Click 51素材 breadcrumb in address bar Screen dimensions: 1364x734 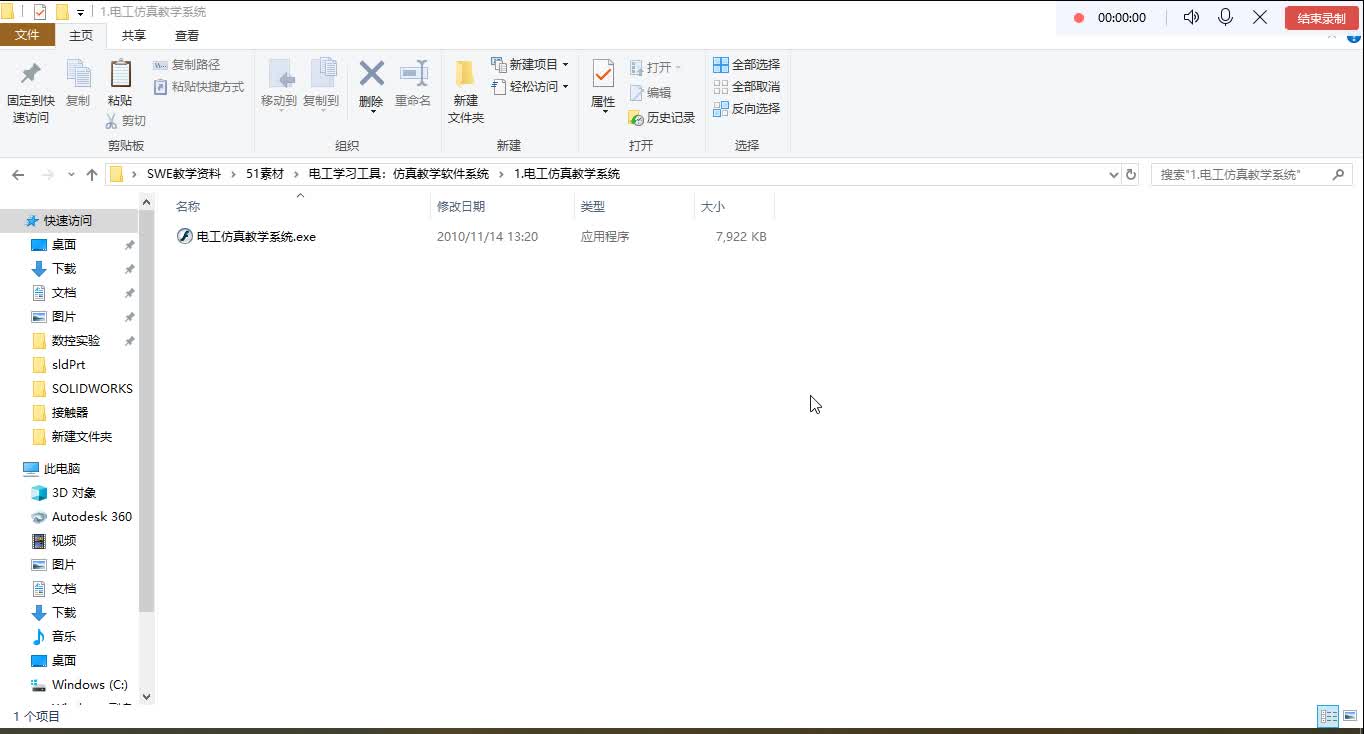(x=265, y=174)
